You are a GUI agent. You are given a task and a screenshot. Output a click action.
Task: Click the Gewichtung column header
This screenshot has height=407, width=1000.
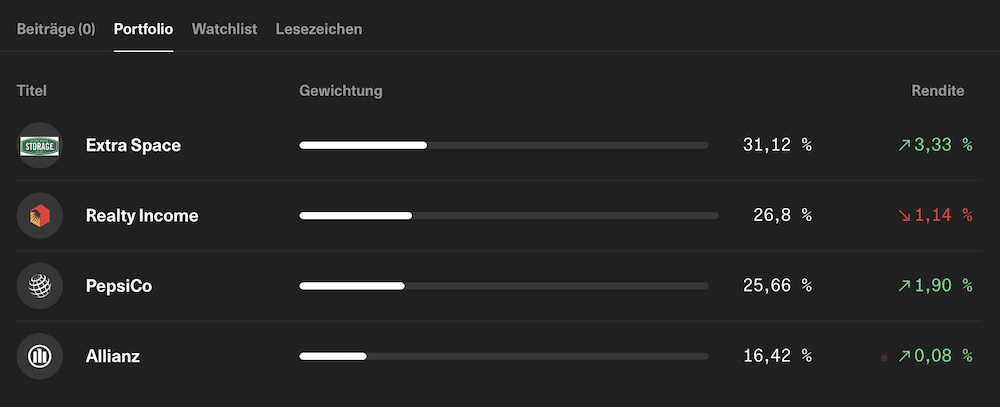click(x=341, y=91)
